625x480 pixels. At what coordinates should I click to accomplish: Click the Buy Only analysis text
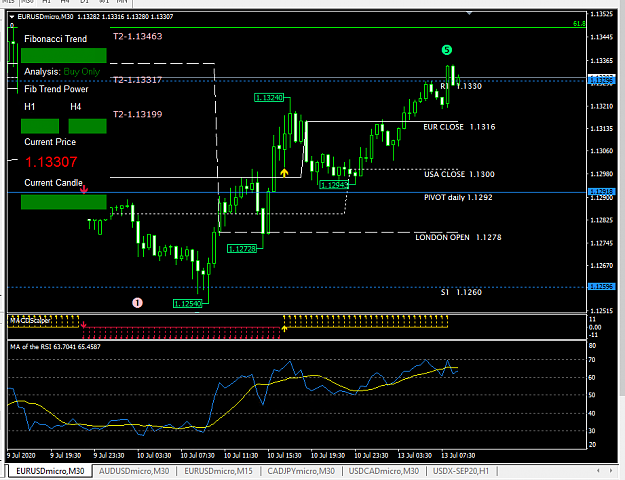coord(82,72)
